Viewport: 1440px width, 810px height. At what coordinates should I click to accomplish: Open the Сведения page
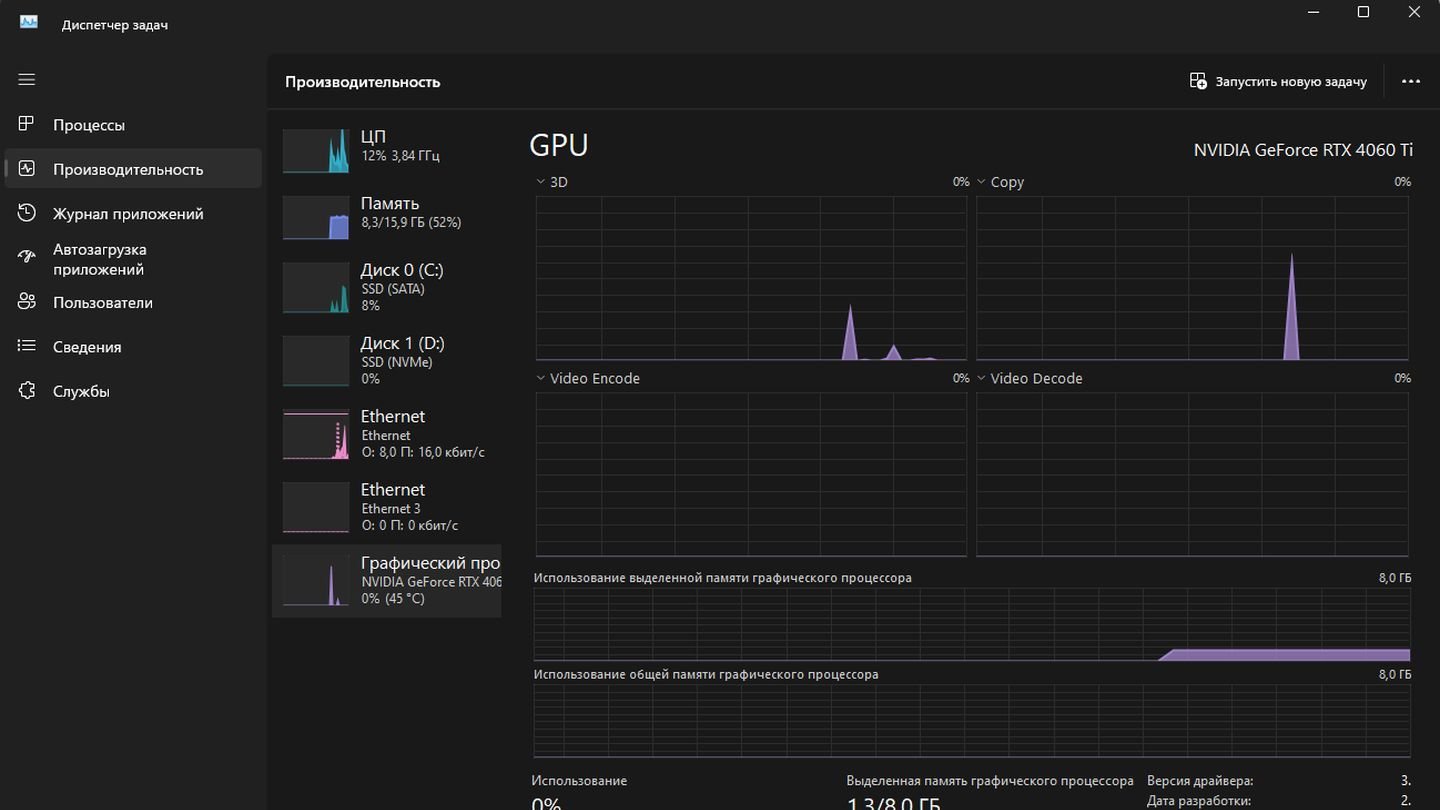point(133,346)
